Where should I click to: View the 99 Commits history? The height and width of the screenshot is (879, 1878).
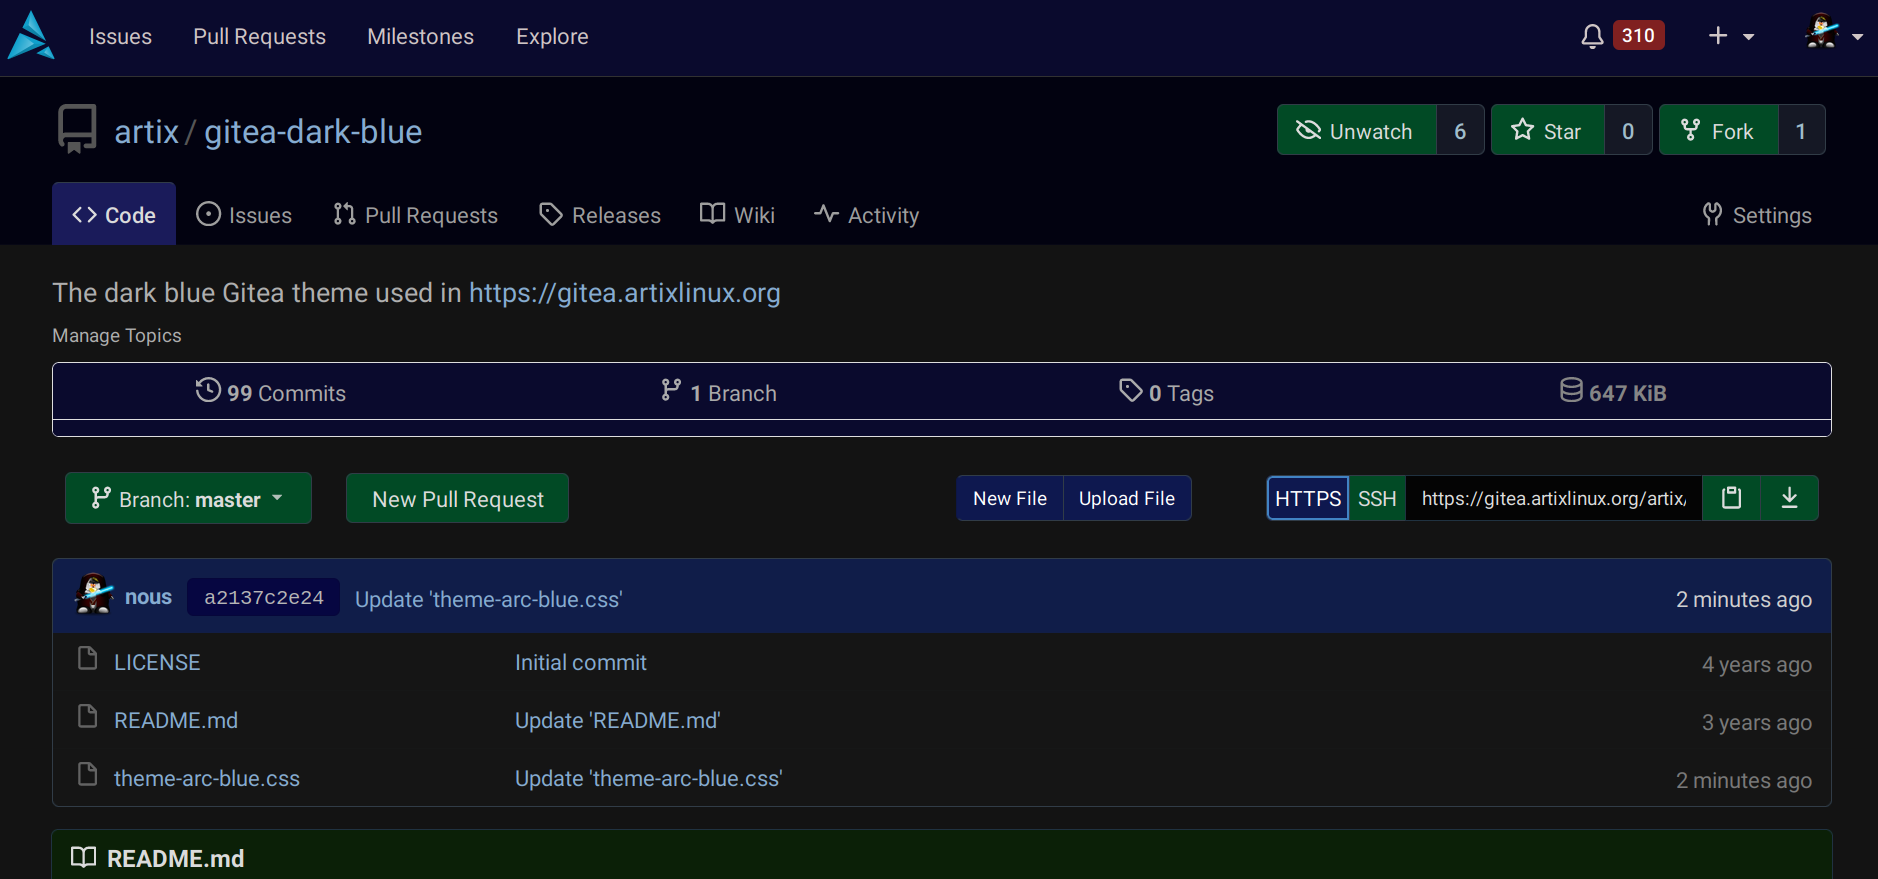271,392
